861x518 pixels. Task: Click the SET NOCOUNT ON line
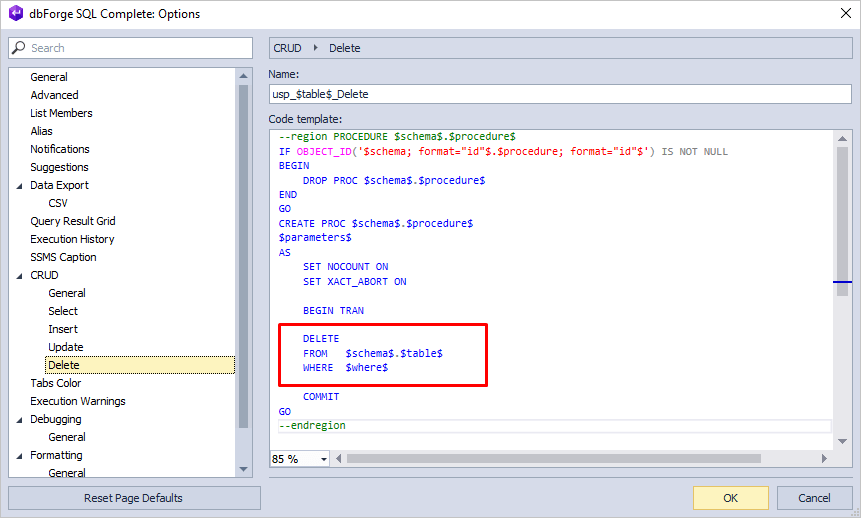(345, 267)
